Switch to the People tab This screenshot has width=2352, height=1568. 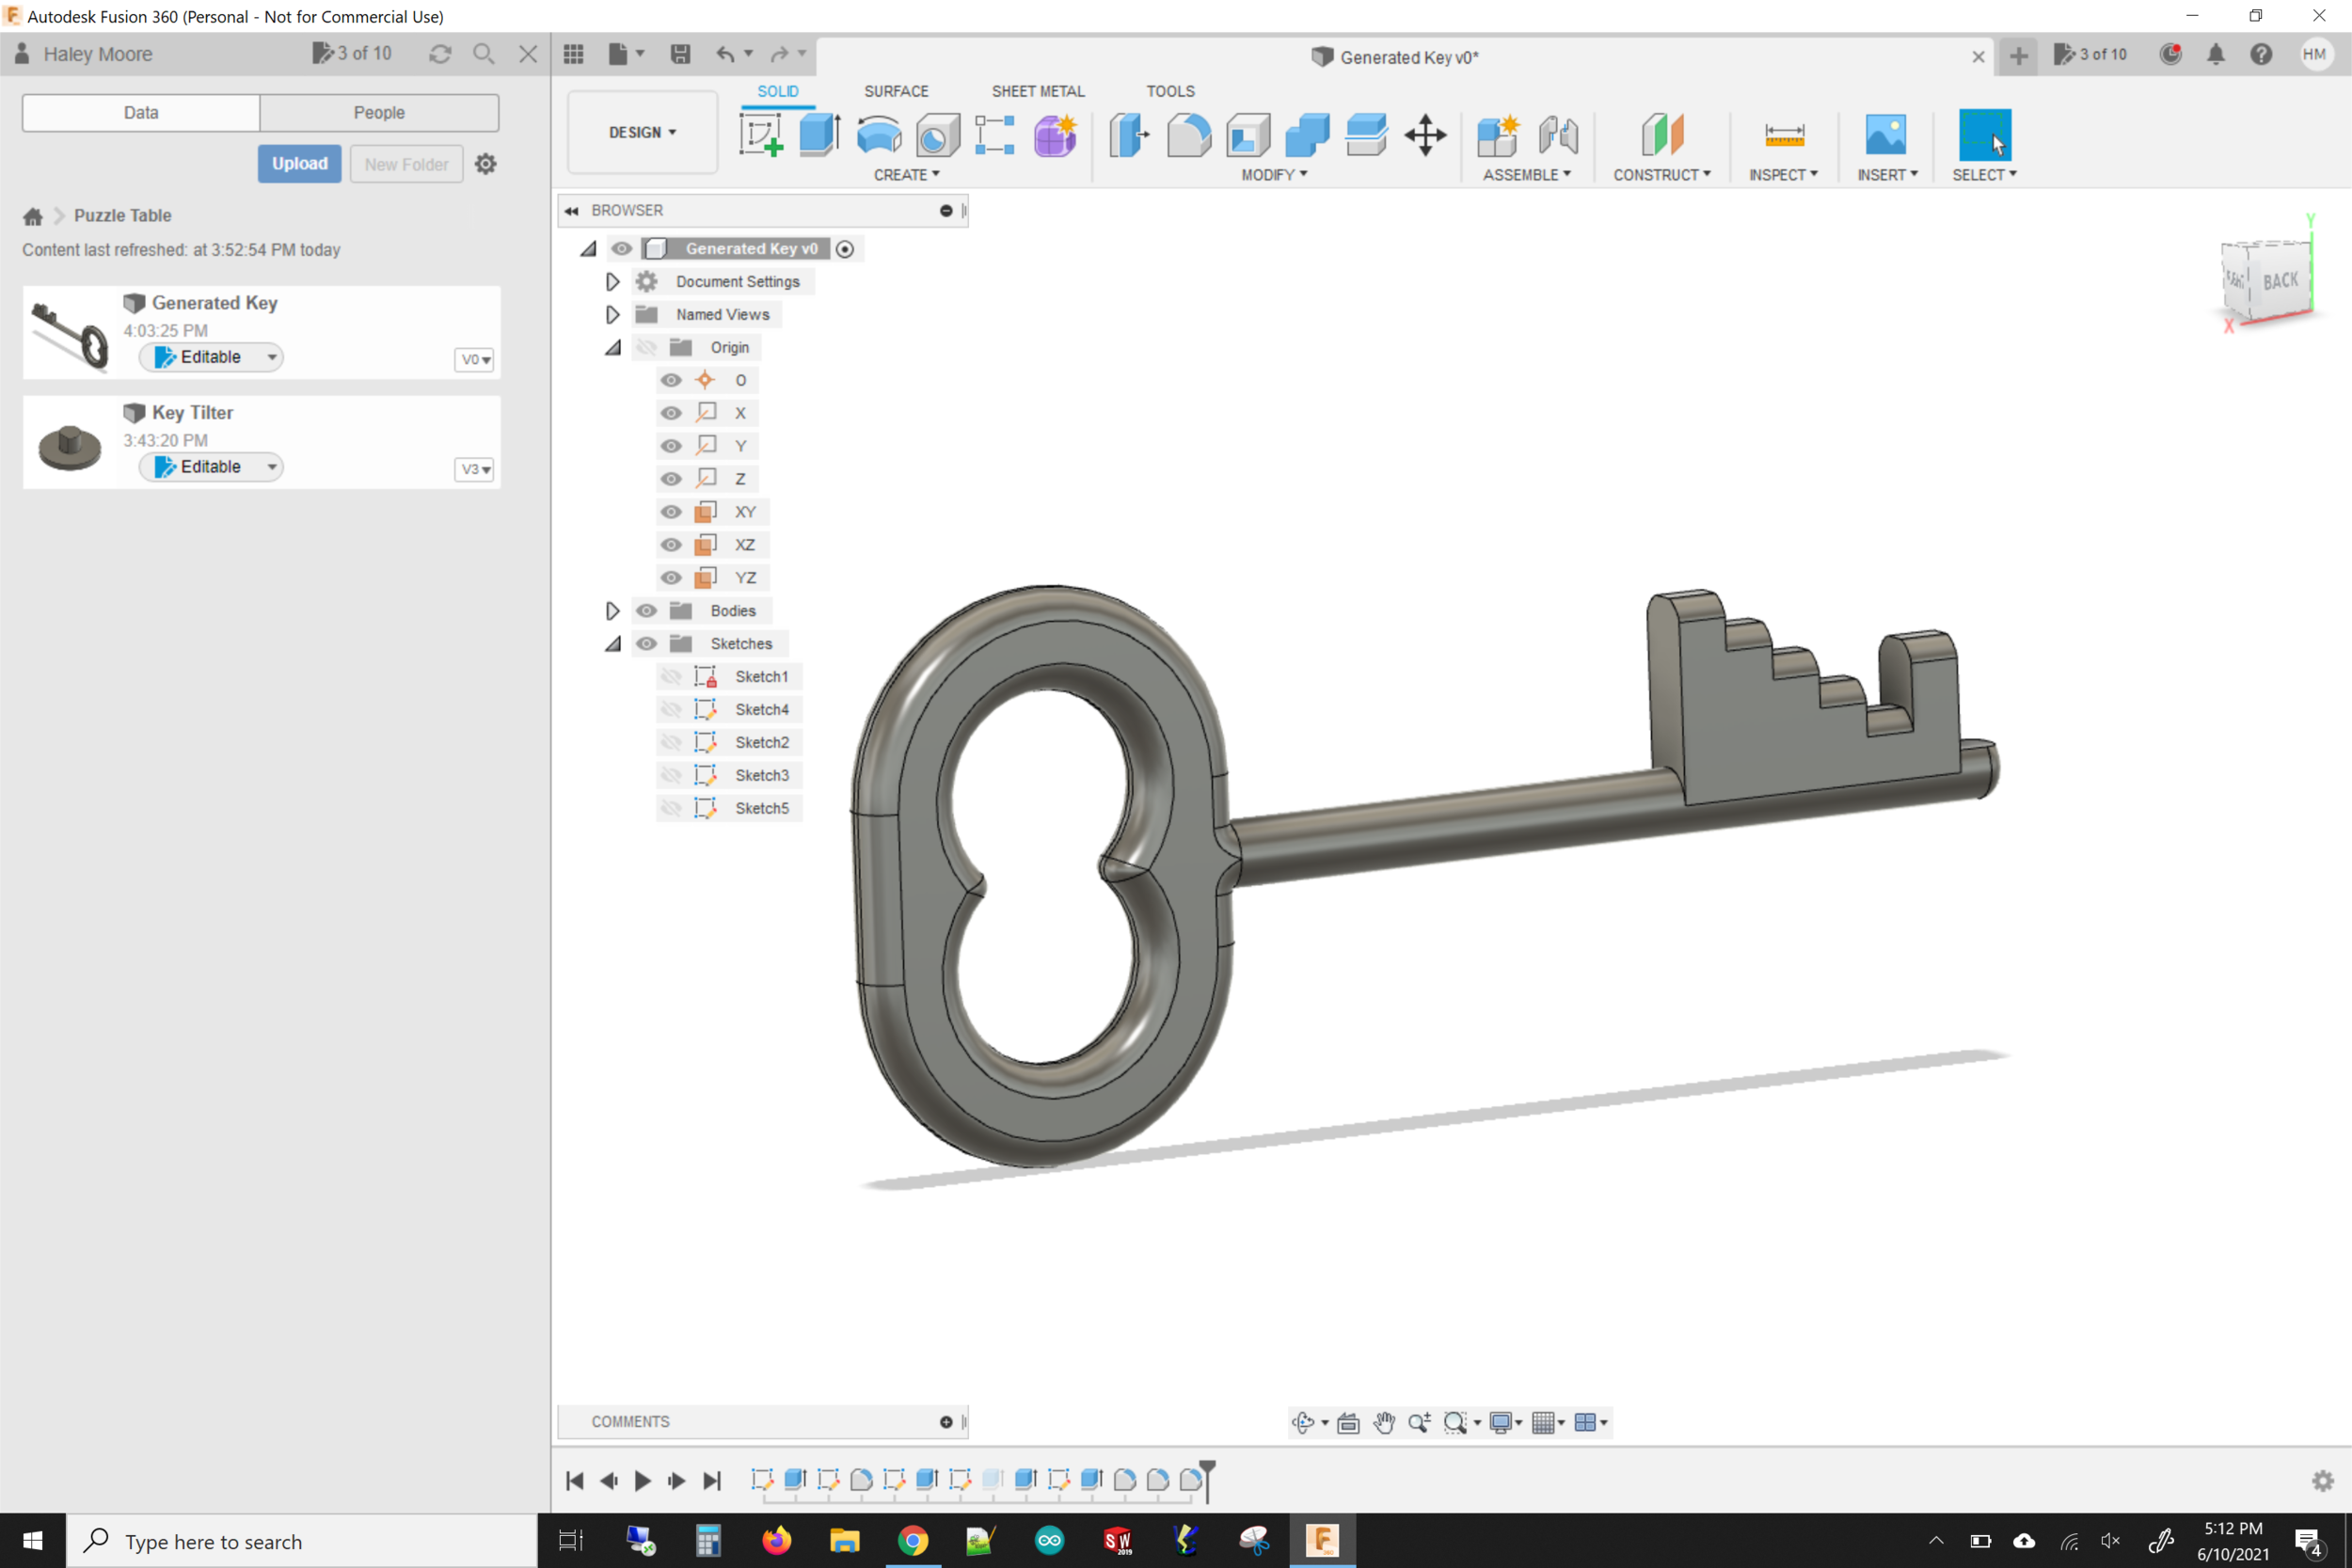click(x=379, y=112)
